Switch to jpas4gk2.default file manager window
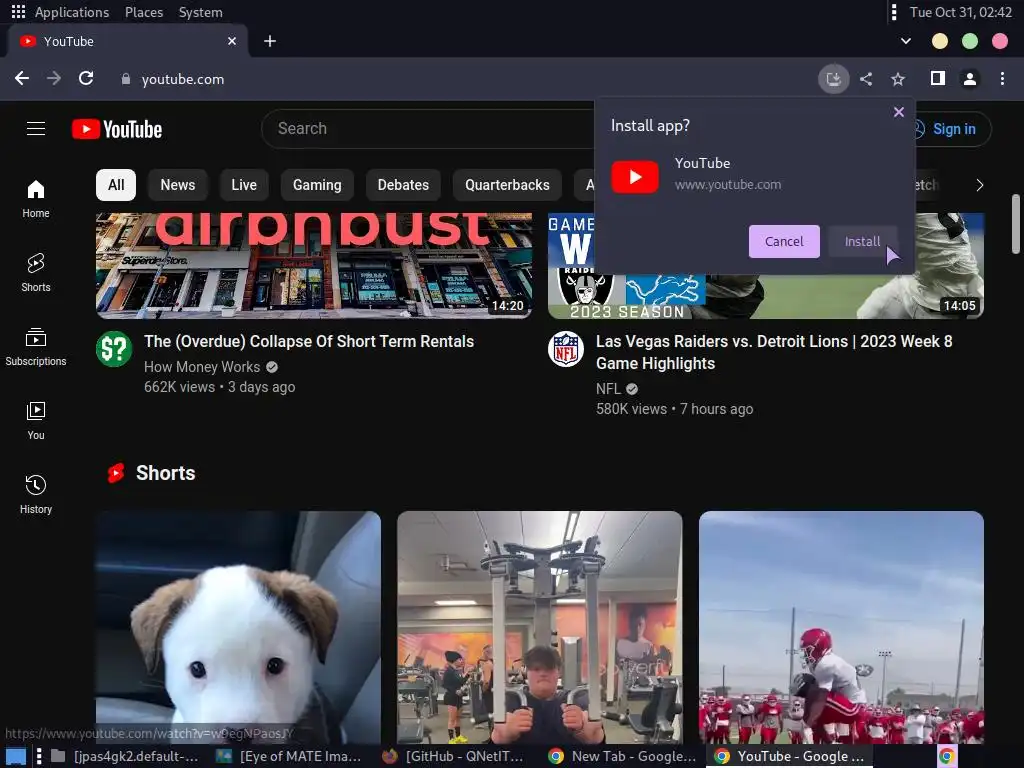The height and width of the screenshot is (768, 1024). click(x=124, y=756)
